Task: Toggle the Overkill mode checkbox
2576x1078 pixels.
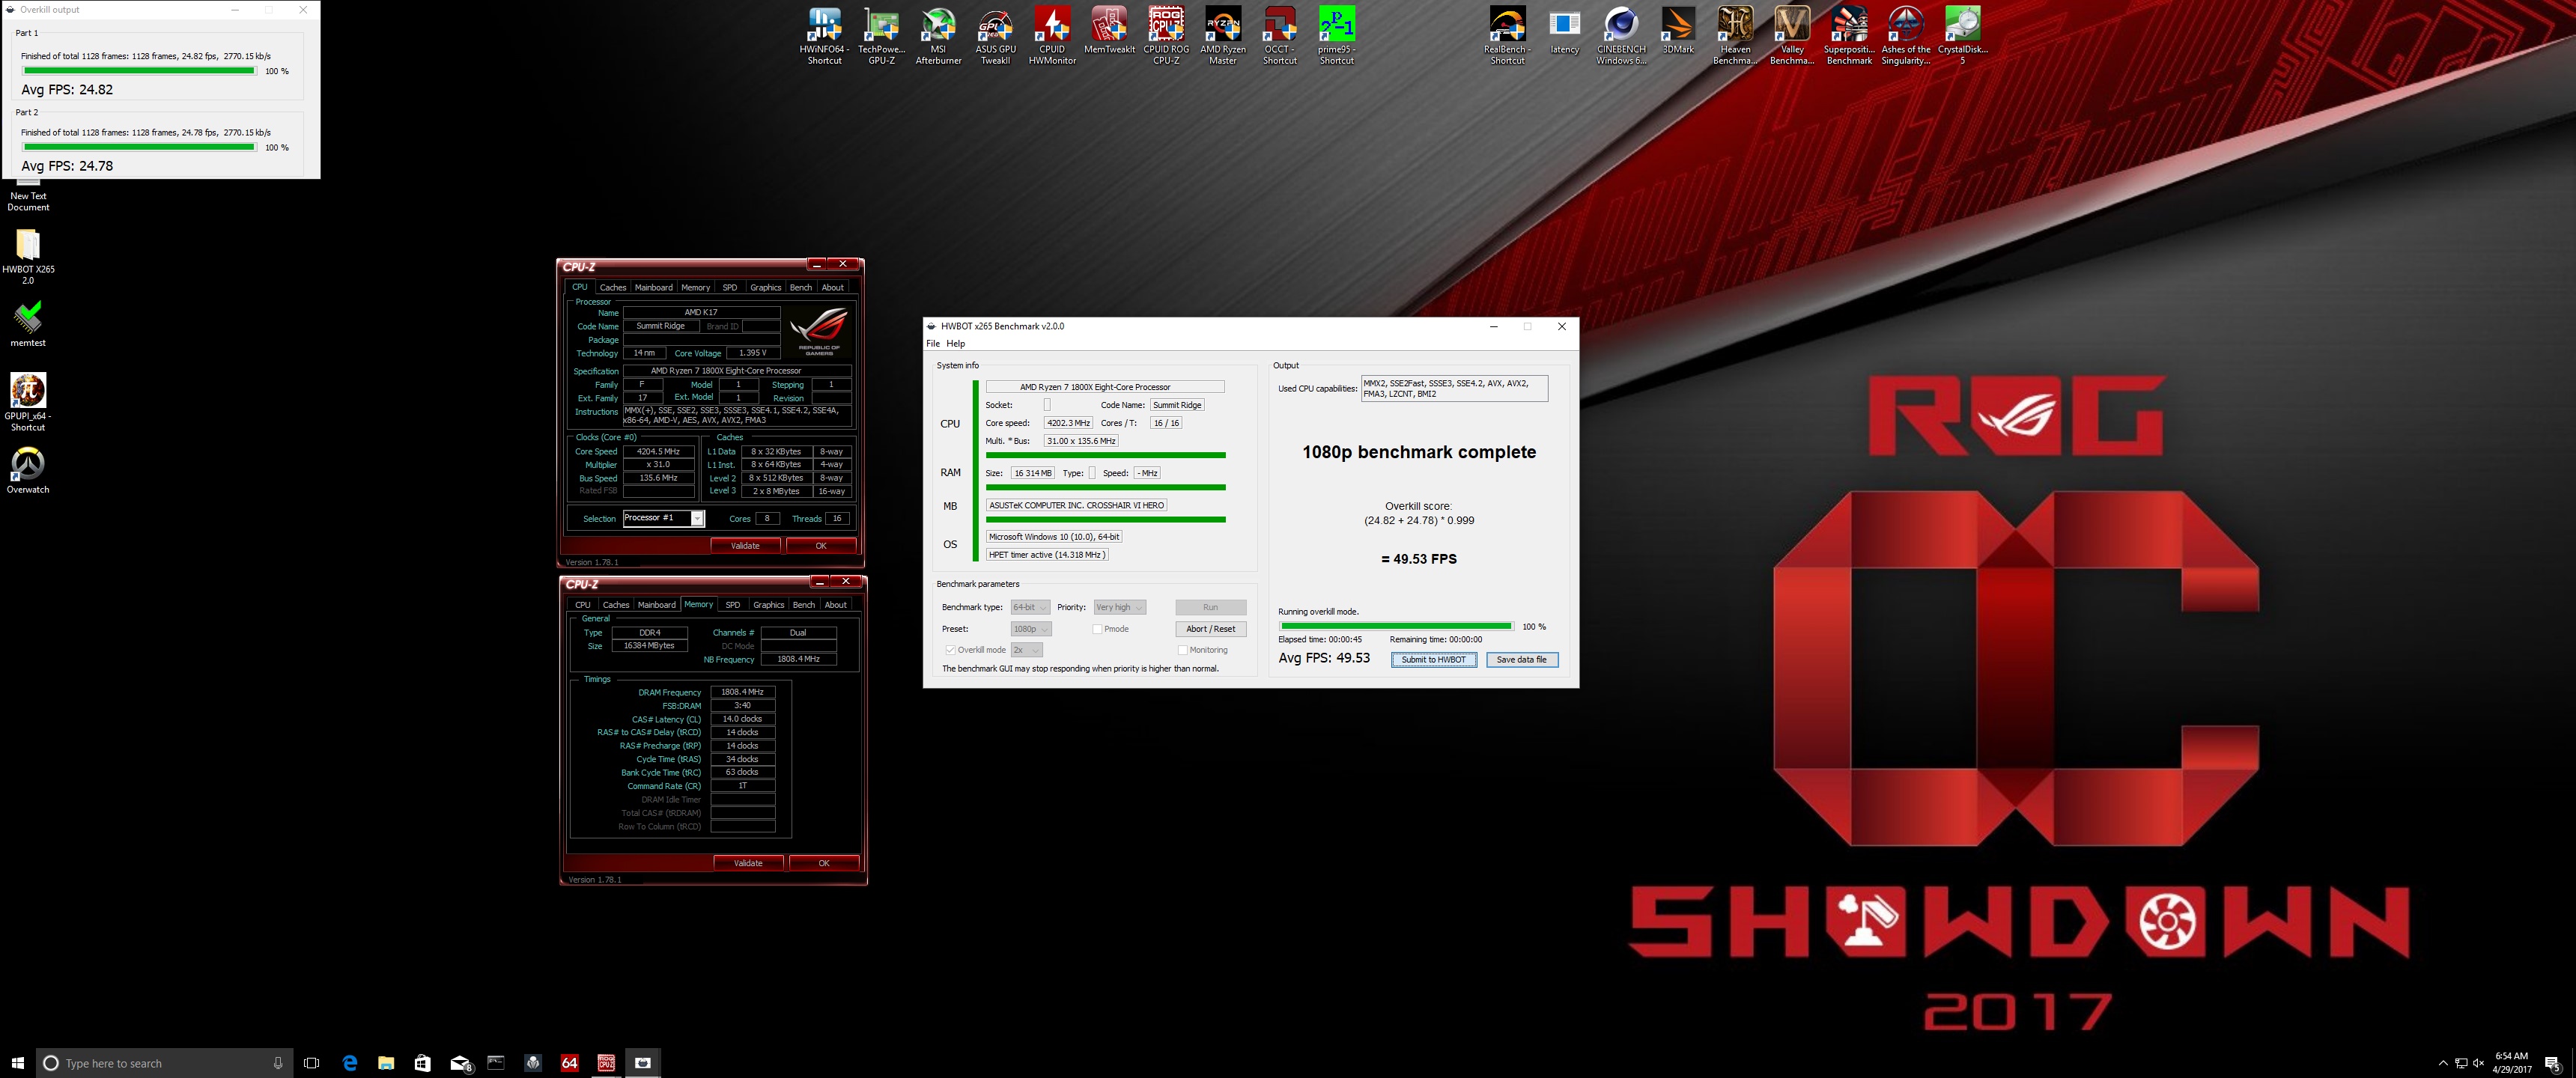Action: [951, 650]
